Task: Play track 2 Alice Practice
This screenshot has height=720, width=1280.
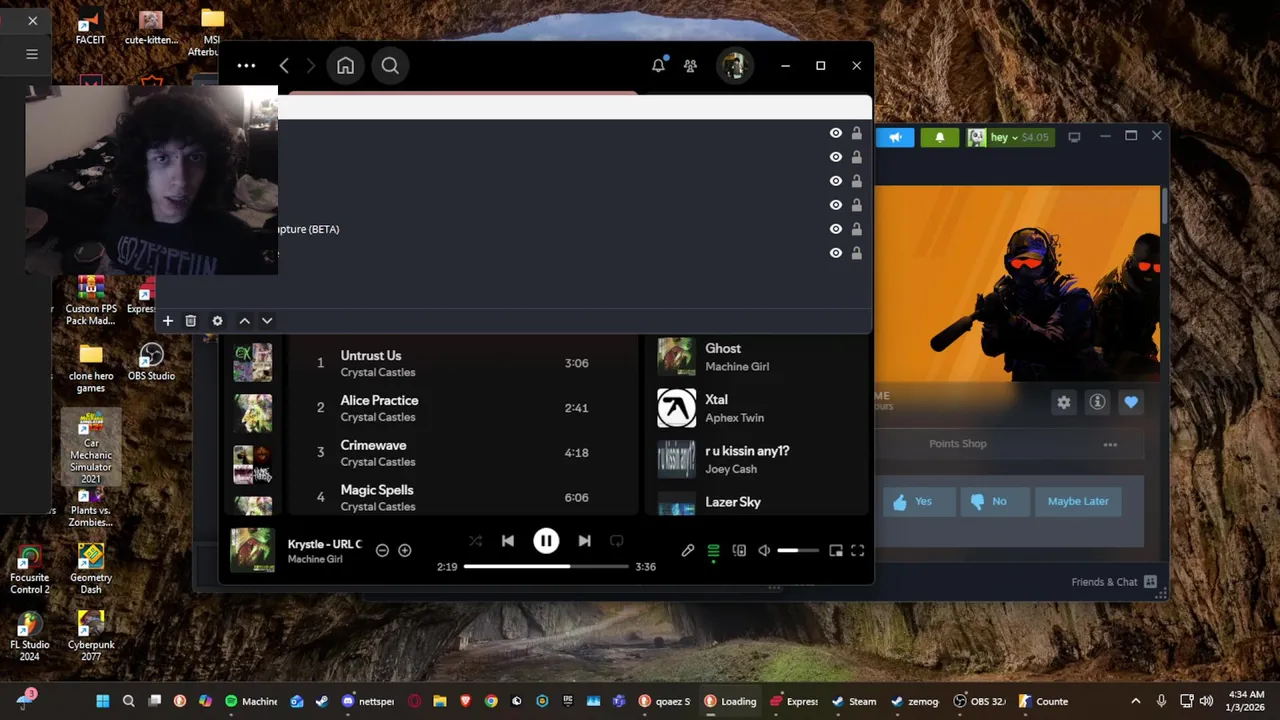Action: [463, 408]
